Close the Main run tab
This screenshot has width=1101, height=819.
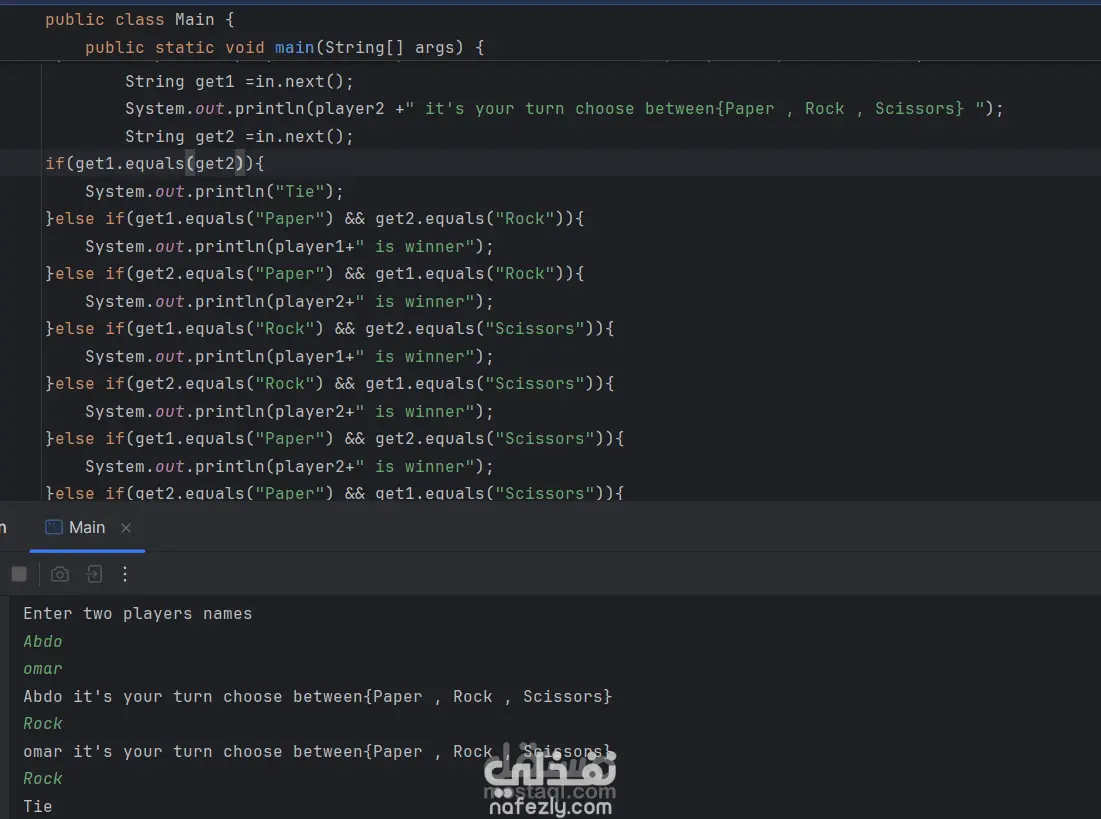[126, 528]
